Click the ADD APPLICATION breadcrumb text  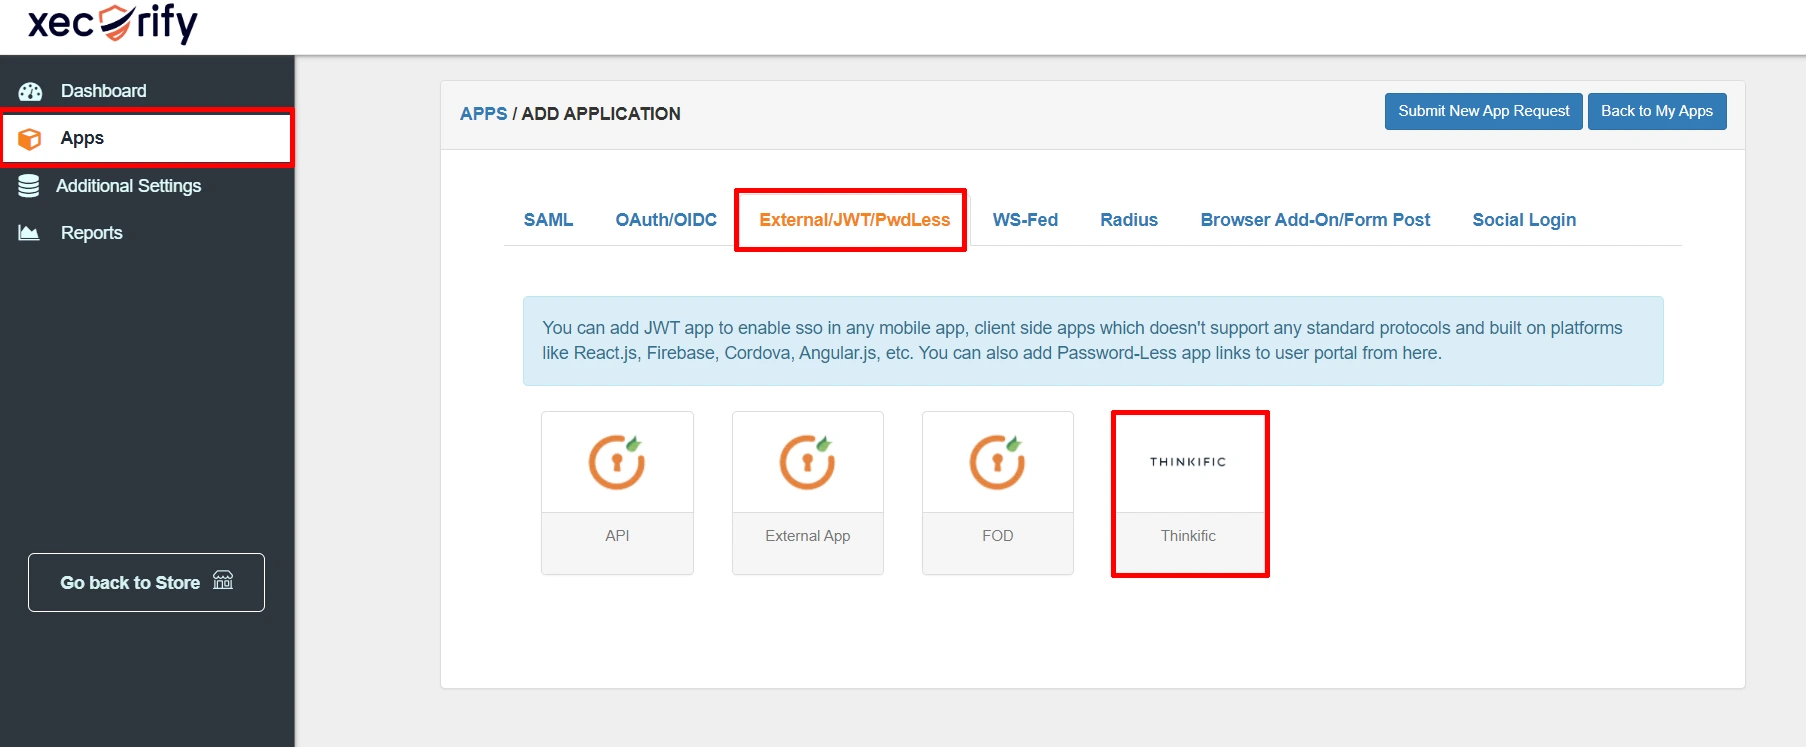coord(601,114)
